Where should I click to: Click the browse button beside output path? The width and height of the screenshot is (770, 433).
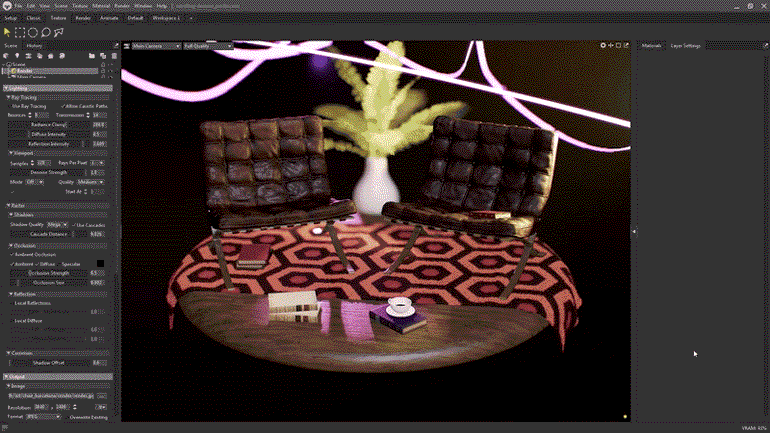pyautogui.click(x=102, y=396)
